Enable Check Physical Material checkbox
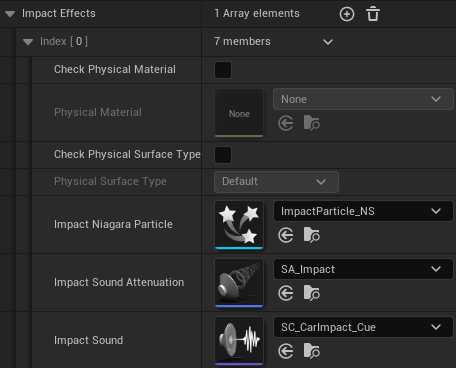456x368 pixels. point(223,70)
